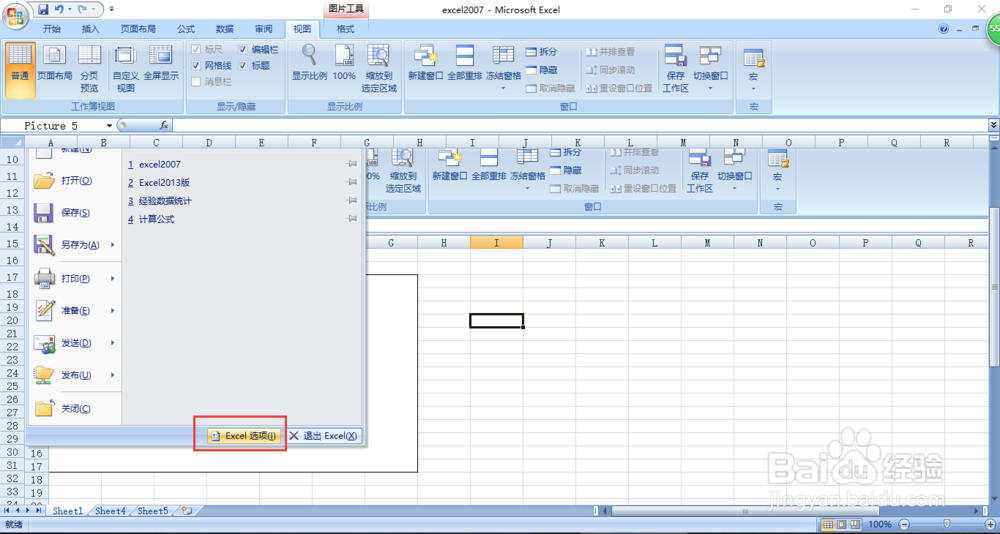Screen dimensions: 1000x534
Task: Switch to Page Layout icon in status bar
Action: (x=842, y=524)
